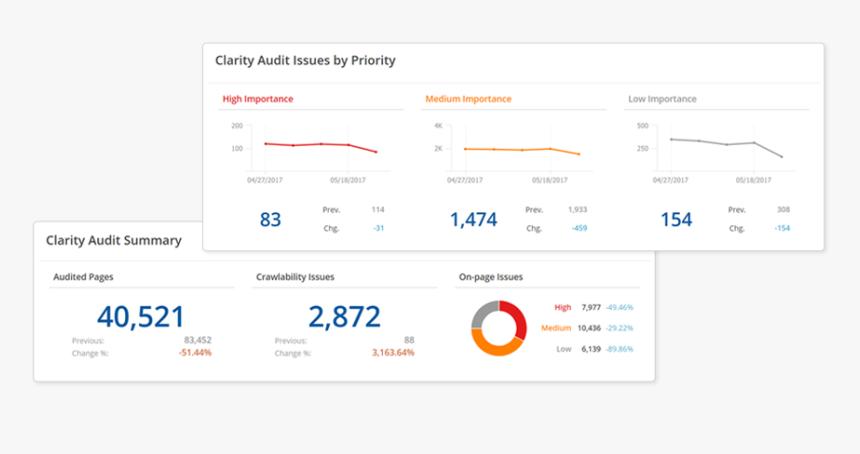This screenshot has height=454, width=860.
Task: Click the 04/27/2017 date on Medium Importance chart
Action: (465, 180)
